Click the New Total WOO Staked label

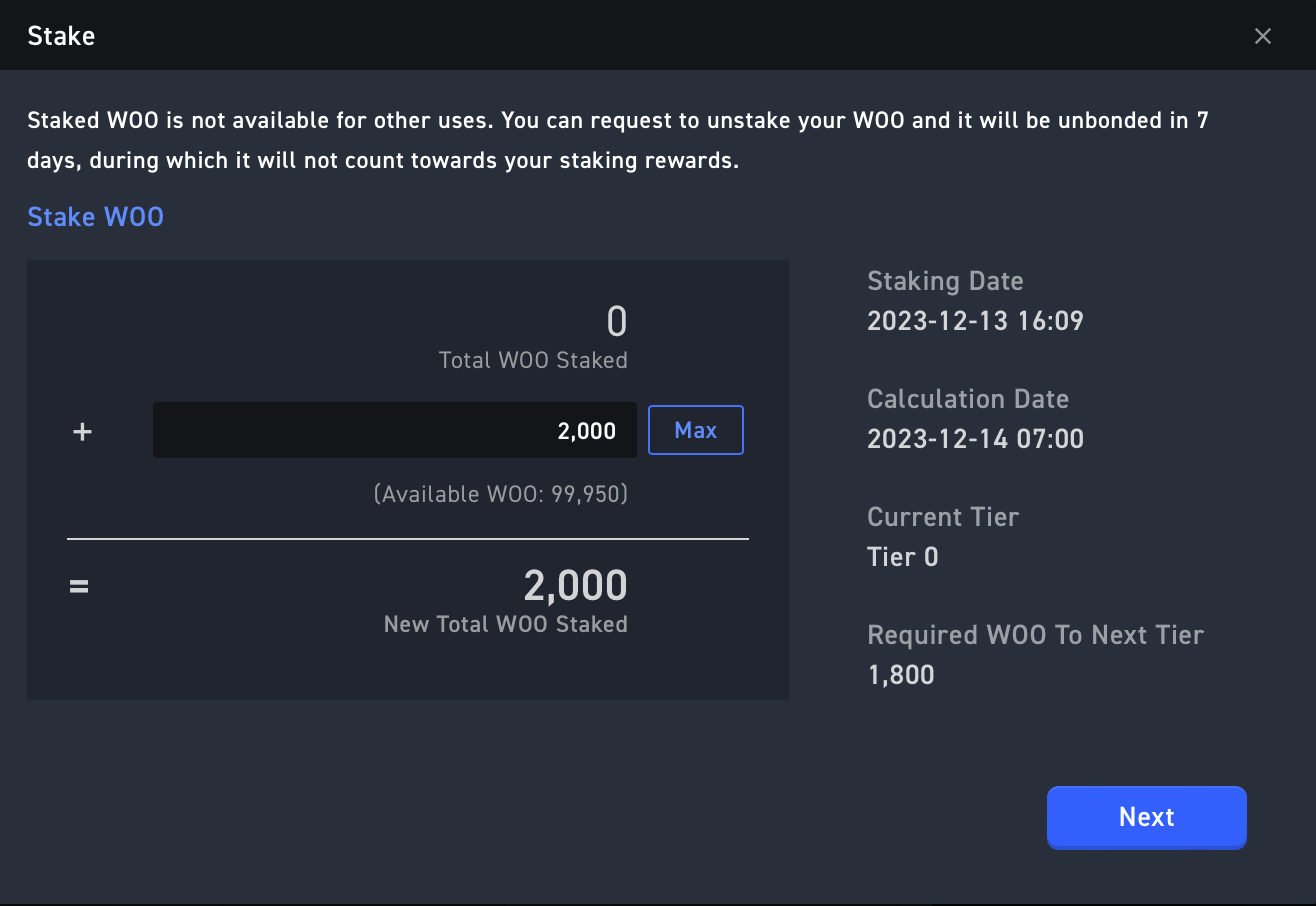[506, 624]
